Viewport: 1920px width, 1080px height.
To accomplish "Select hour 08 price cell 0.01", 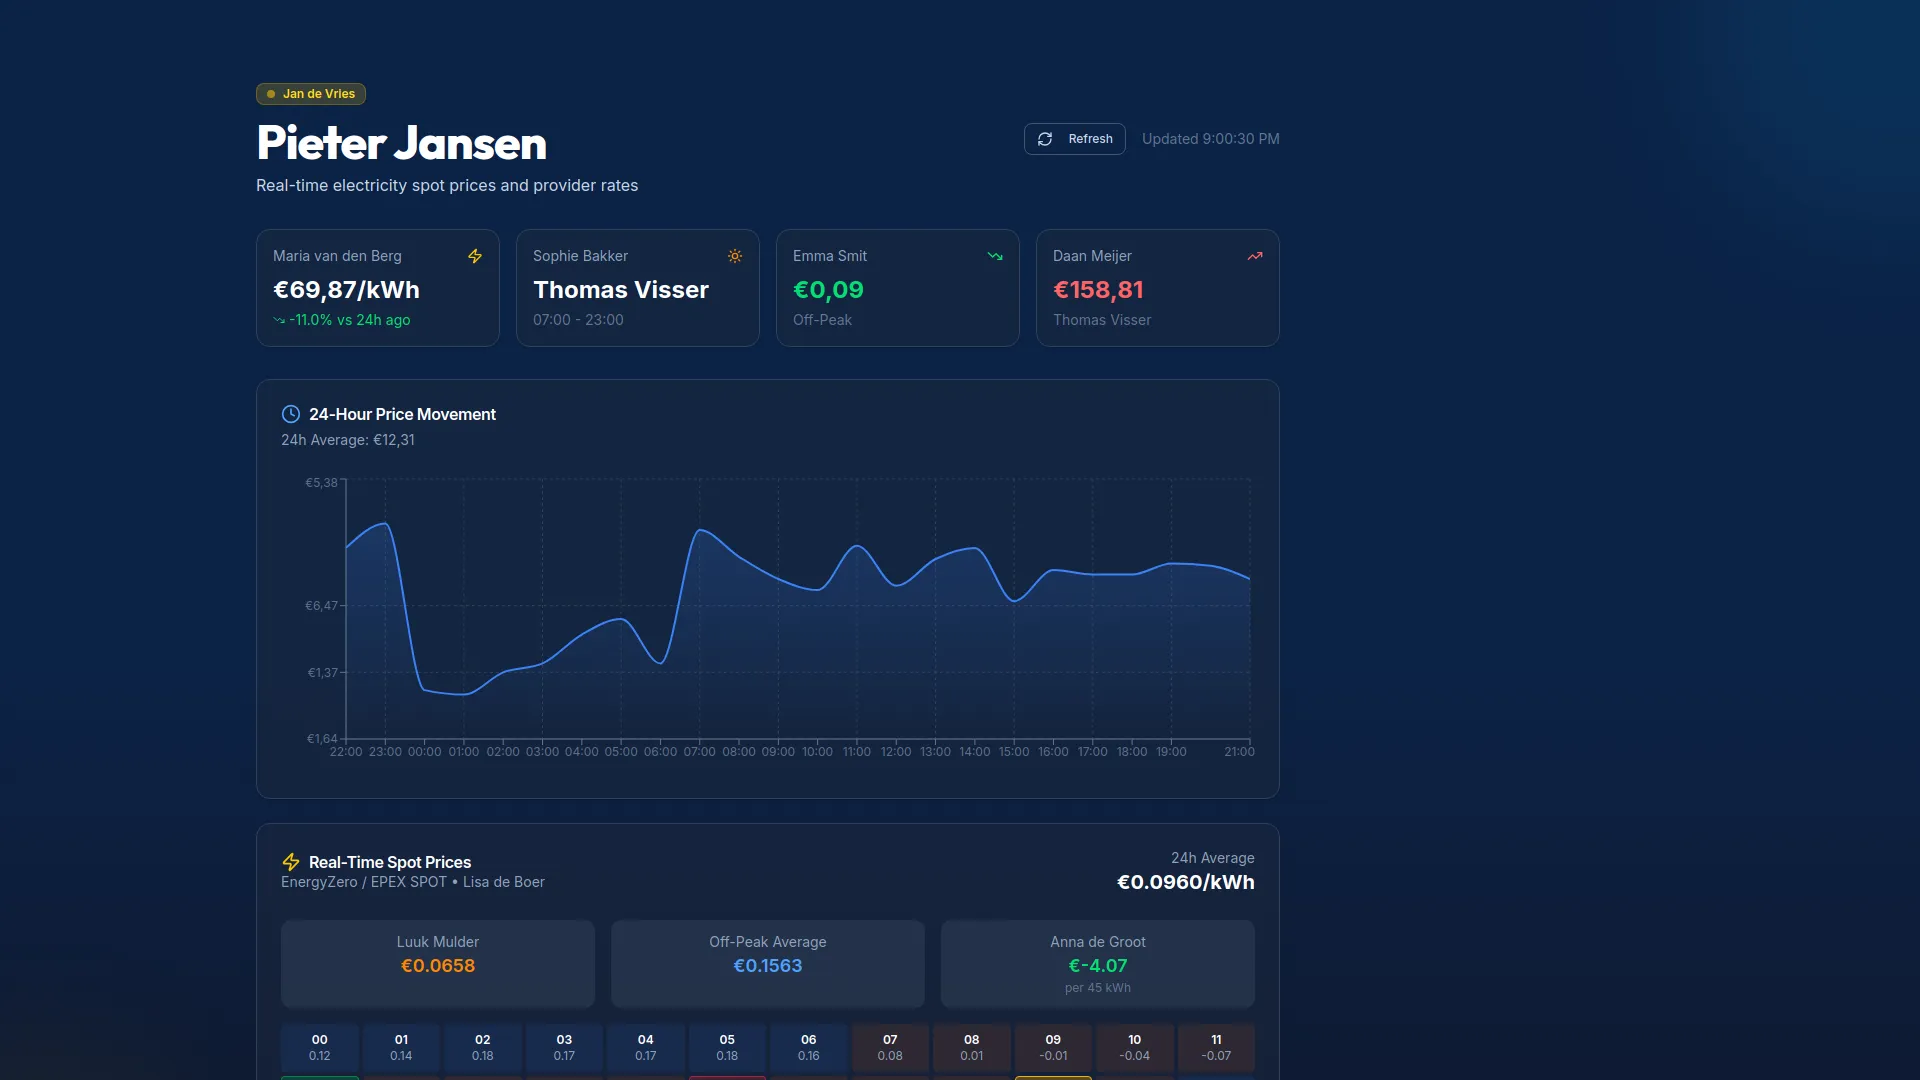I will (972, 1047).
